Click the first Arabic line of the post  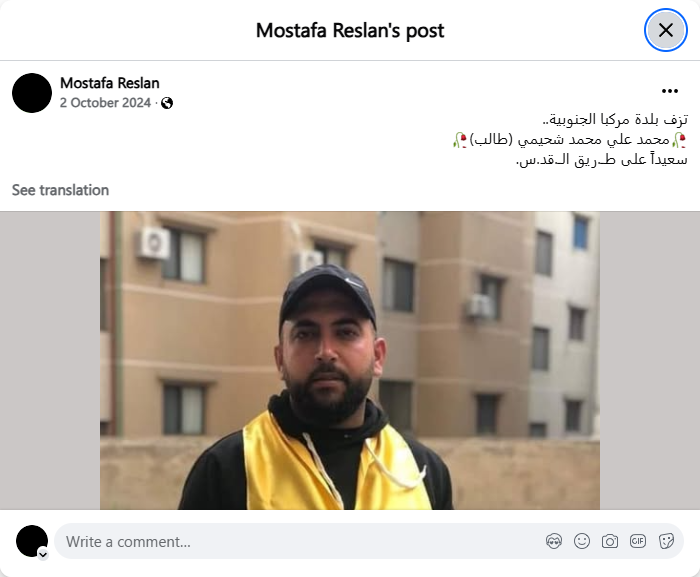615,120
